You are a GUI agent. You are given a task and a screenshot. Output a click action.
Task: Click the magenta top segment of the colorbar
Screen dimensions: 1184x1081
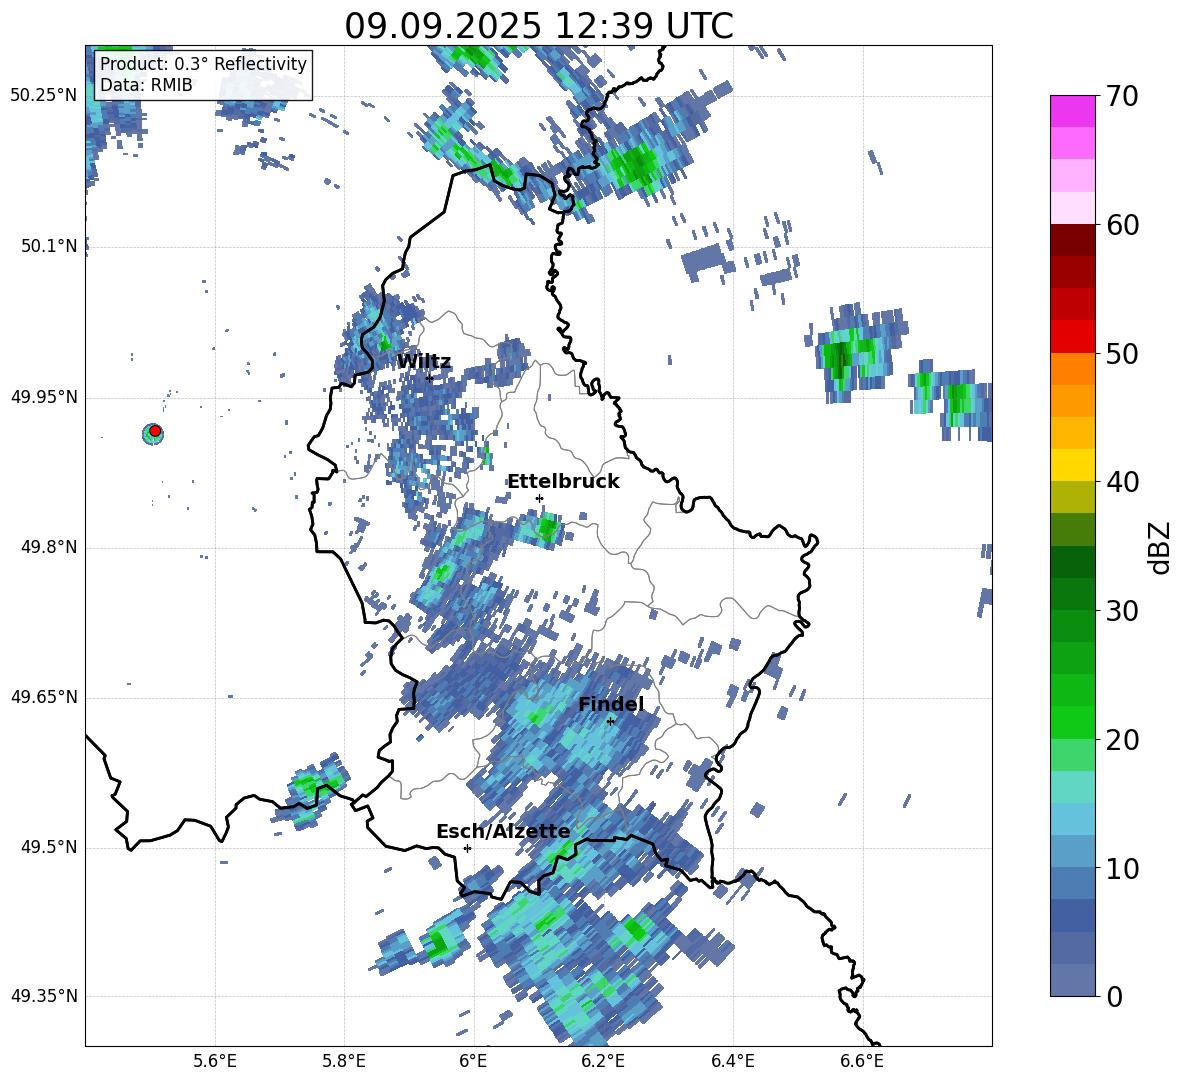point(1072,112)
